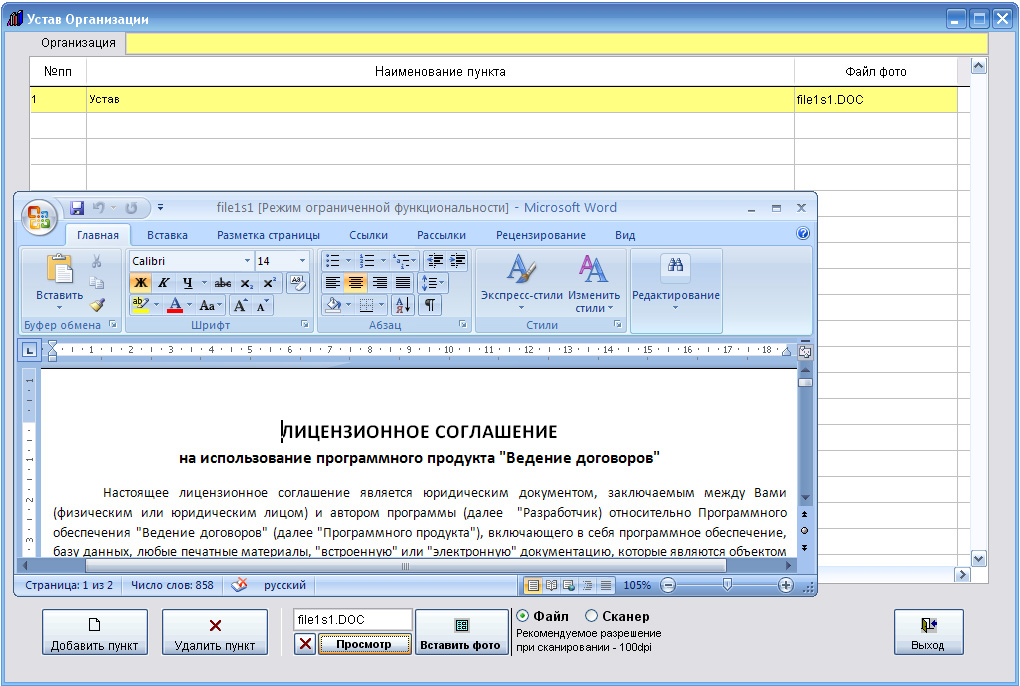Toggle bold formatting (Ж) in the ribbon
This screenshot has height=686, width=1020.
click(x=140, y=283)
